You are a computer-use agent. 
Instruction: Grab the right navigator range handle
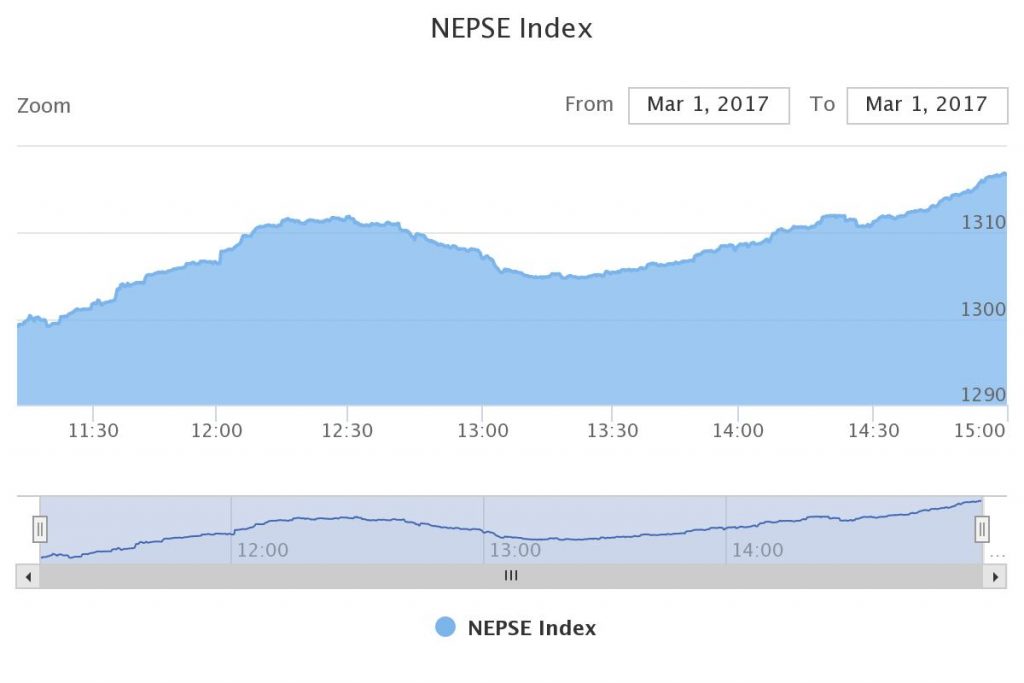(982, 528)
